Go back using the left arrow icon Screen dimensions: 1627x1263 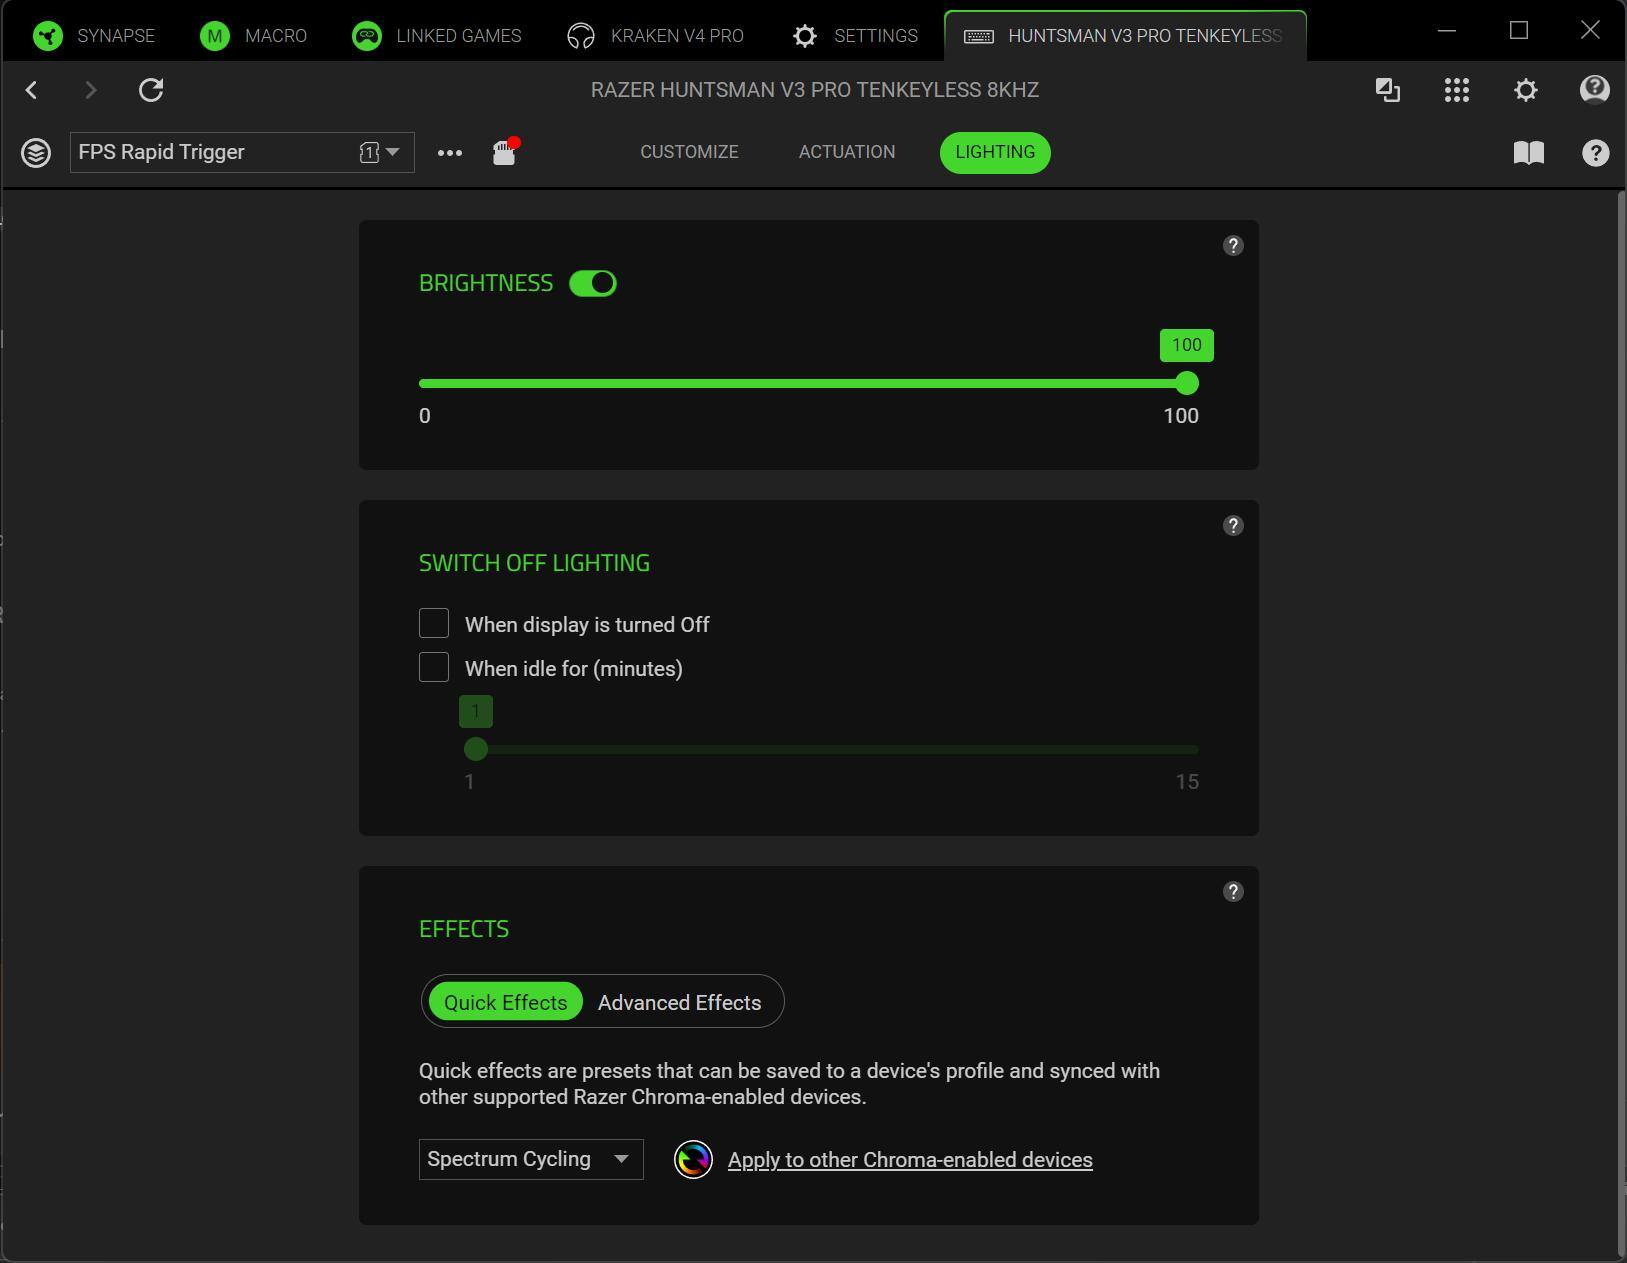click(x=32, y=90)
